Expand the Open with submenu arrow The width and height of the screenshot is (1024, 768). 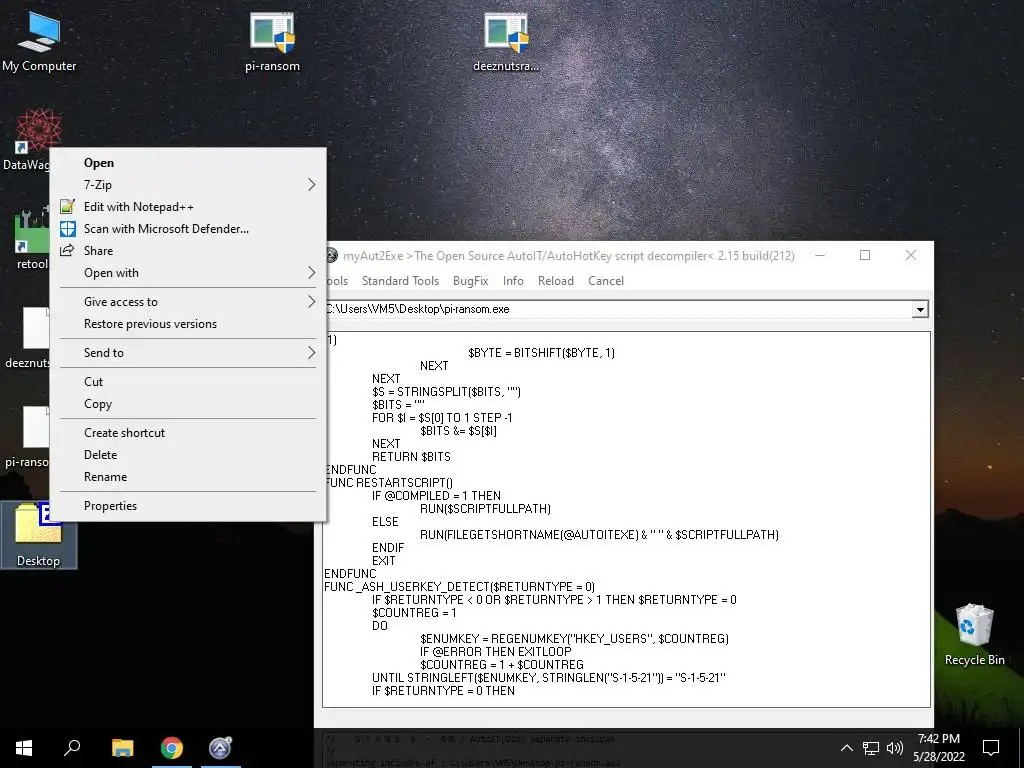pos(311,273)
